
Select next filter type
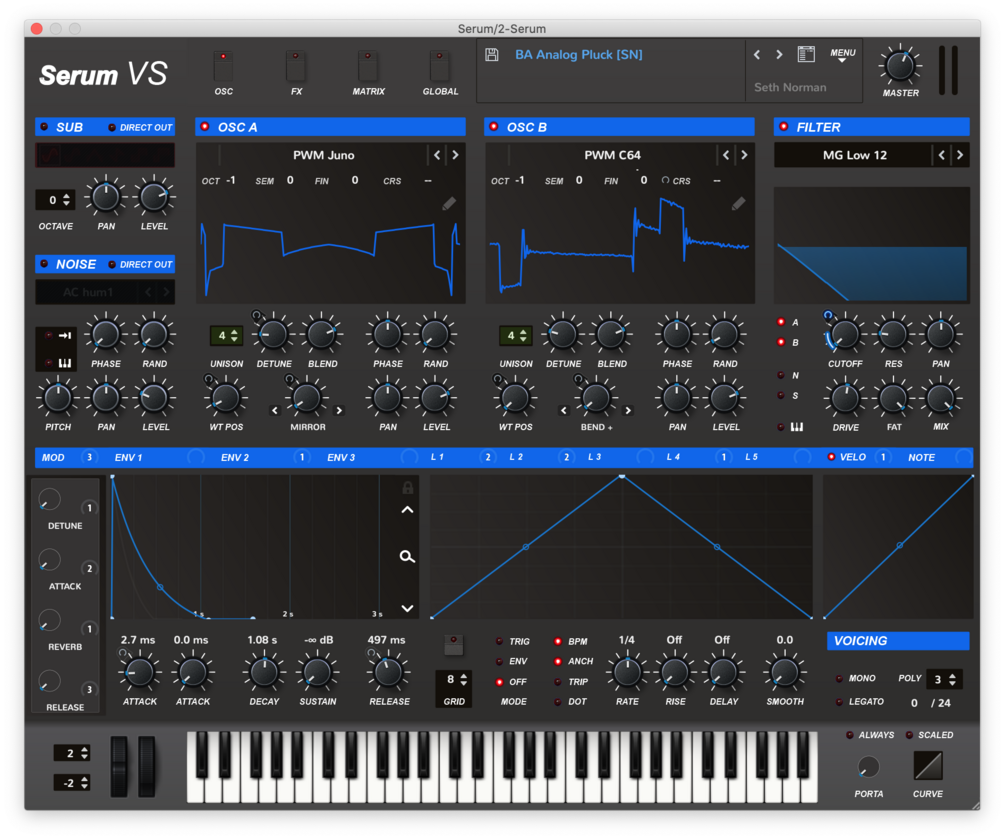(959, 154)
